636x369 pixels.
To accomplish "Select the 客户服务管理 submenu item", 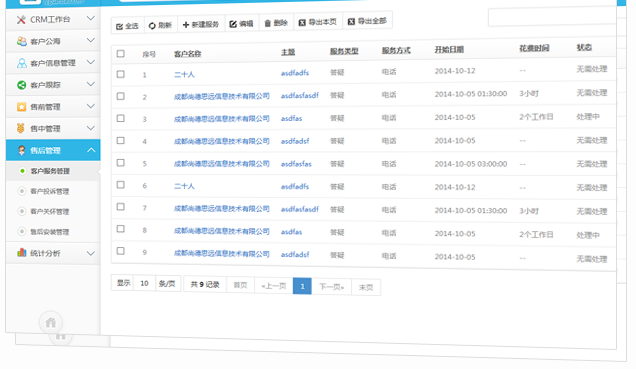I will tap(50, 171).
